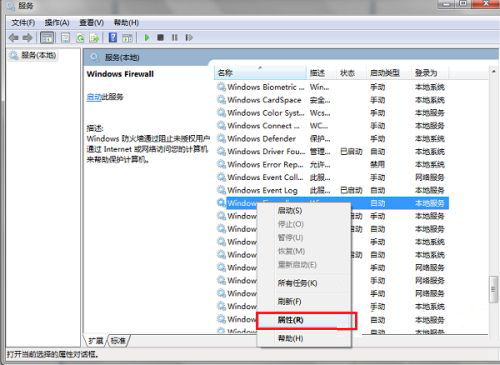Image resolution: width=500 pixels, height=365 pixels.
Task: Toggle the console tree toolbar icon
Action: [47, 38]
